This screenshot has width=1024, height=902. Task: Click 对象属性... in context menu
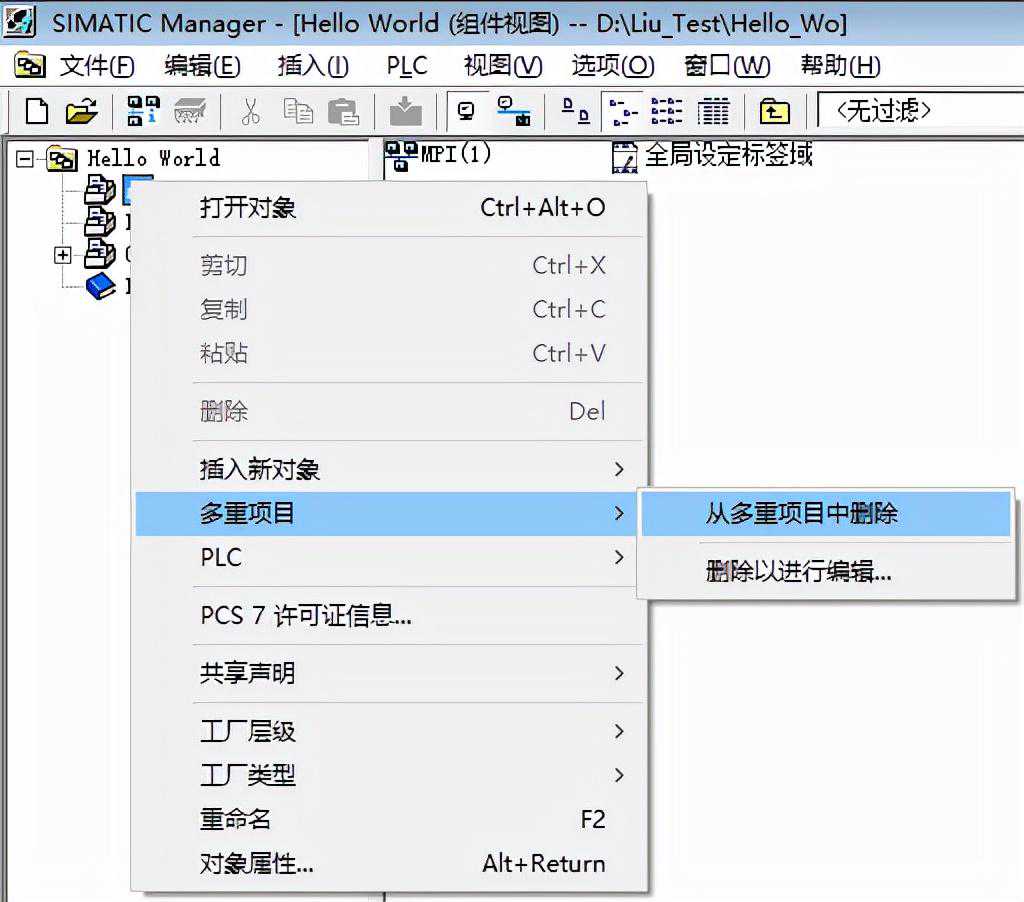click(256, 863)
